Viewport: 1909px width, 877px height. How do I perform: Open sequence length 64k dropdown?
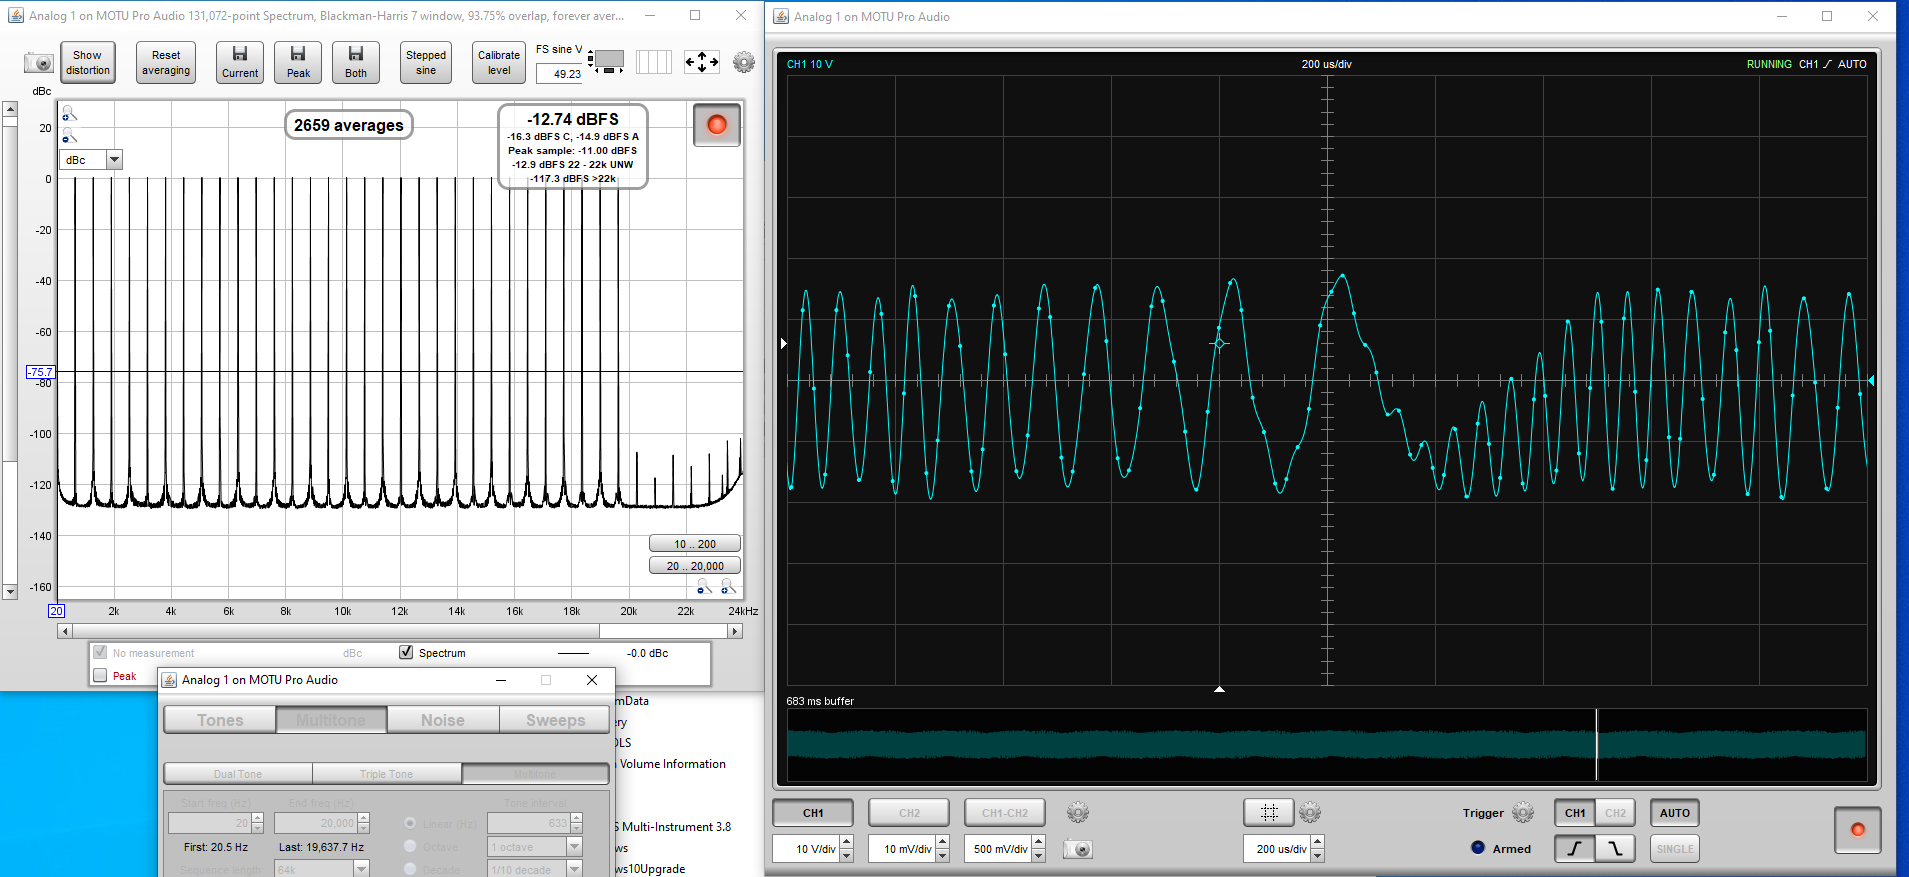(x=361, y=869)
